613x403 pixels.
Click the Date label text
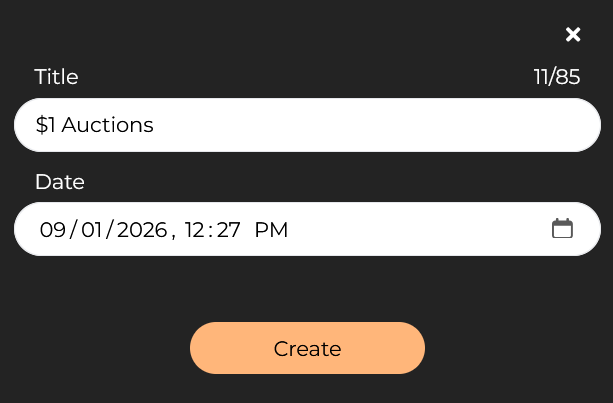[60, 182]
